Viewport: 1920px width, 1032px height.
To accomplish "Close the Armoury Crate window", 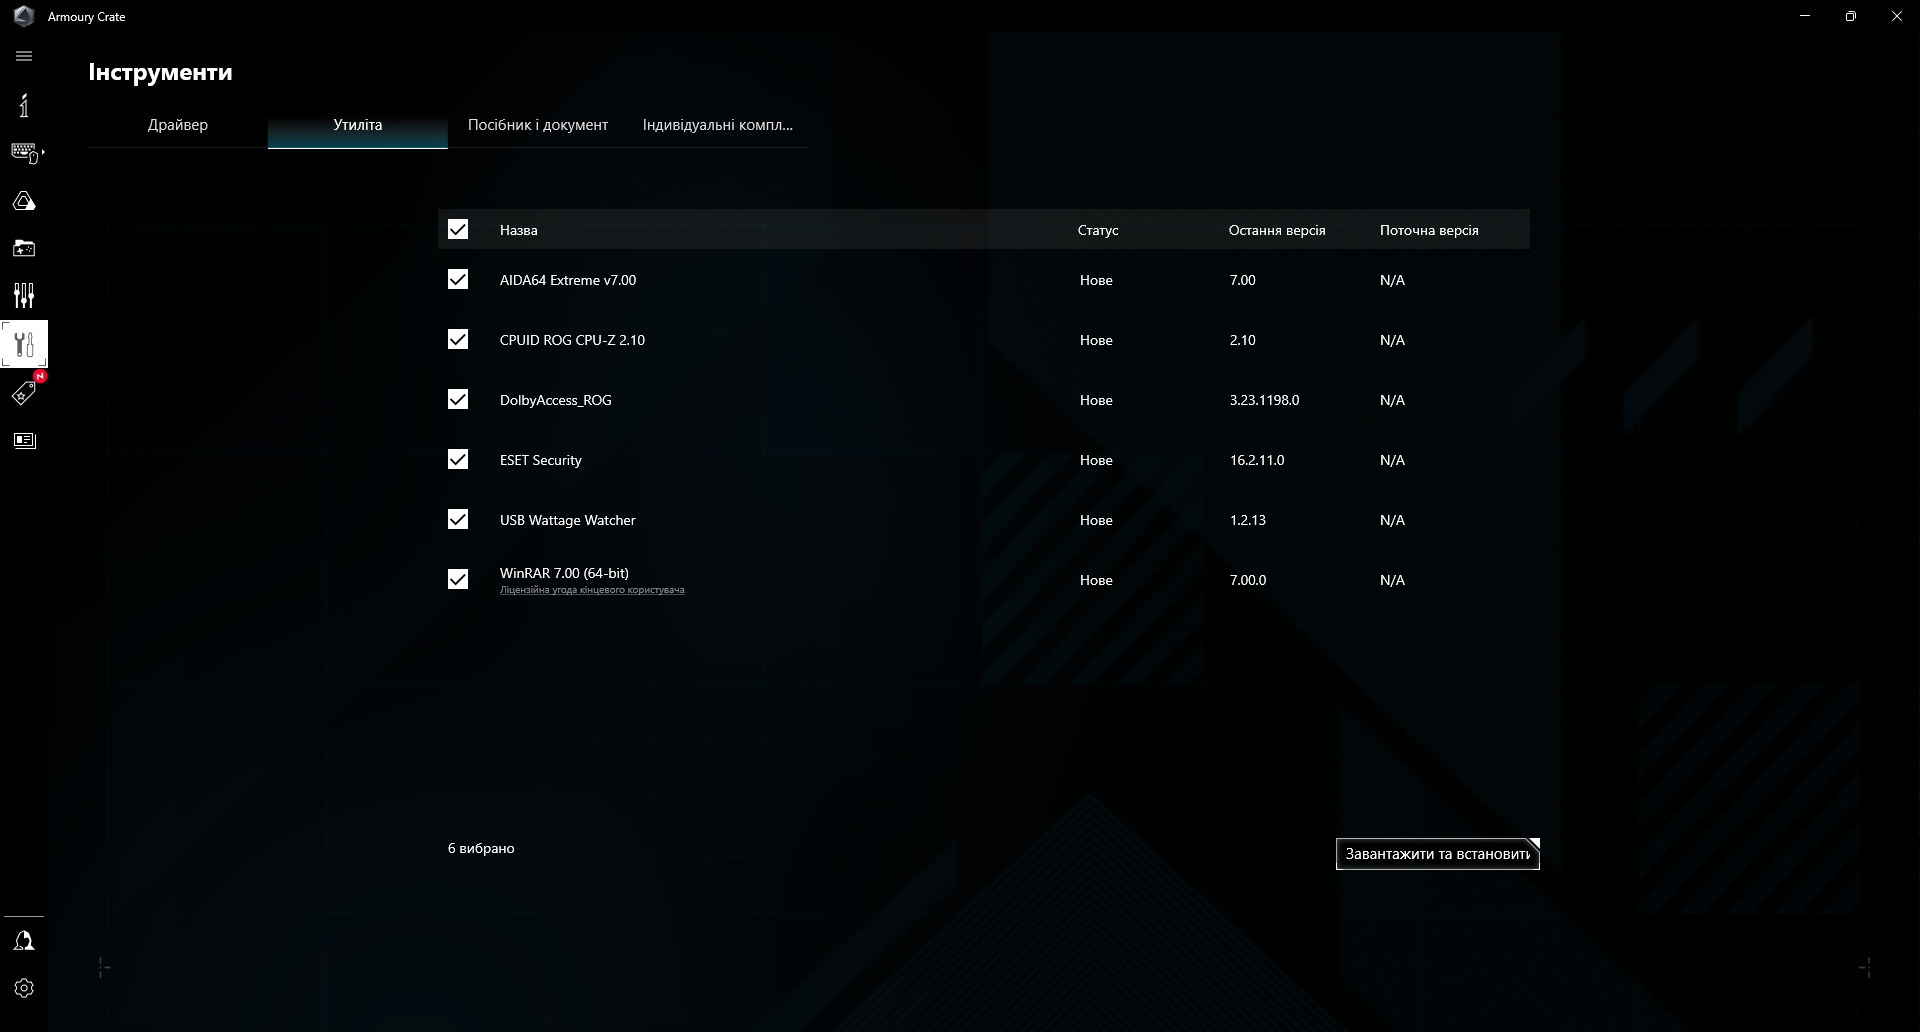I will pos(1897,16).
